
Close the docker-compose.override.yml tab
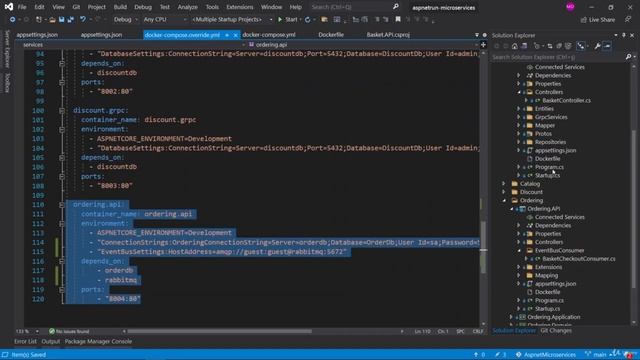click(x=236, y=35)
